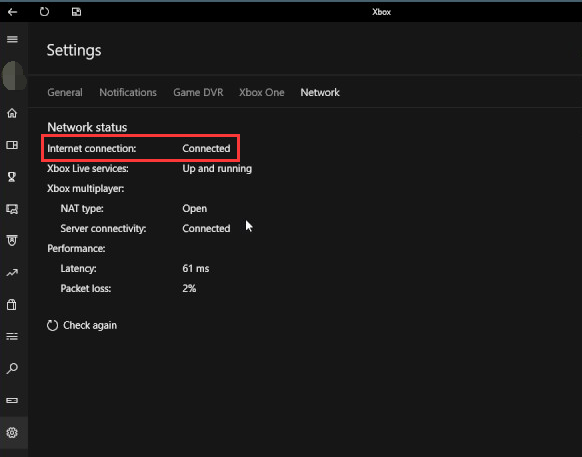The image size is (582, 457).
Task: Click the 'Xbox multiplayer:' label
Action: (86, 189)
